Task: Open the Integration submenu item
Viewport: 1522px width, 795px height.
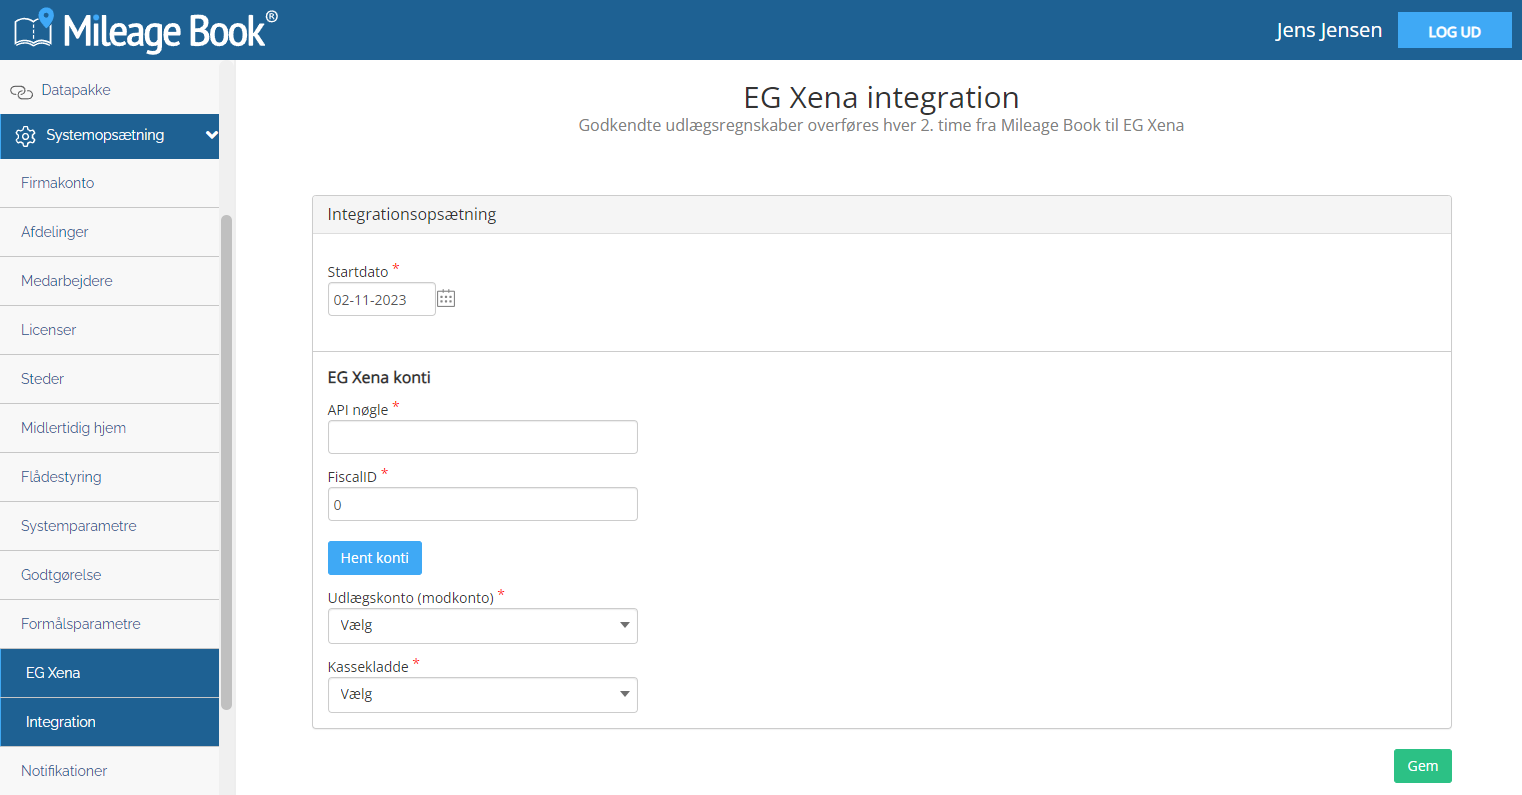Action: click(110, 722)
